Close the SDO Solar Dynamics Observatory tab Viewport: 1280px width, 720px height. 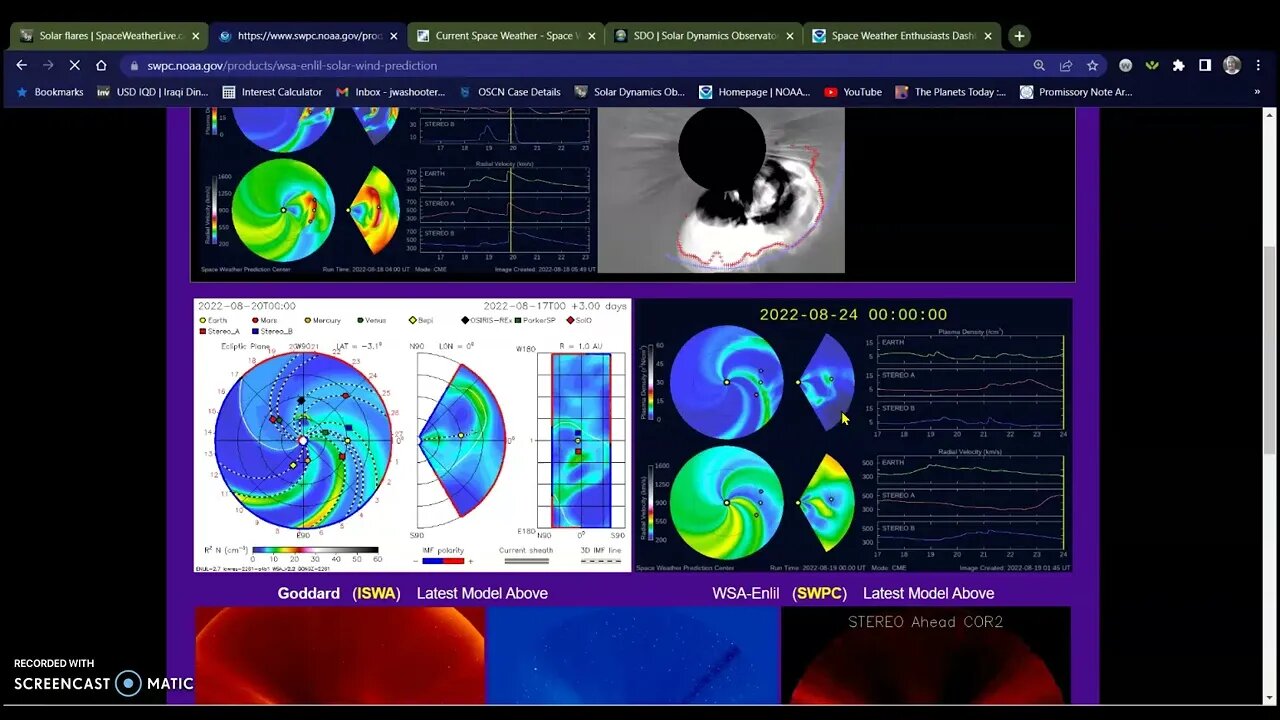pos(790,36)
